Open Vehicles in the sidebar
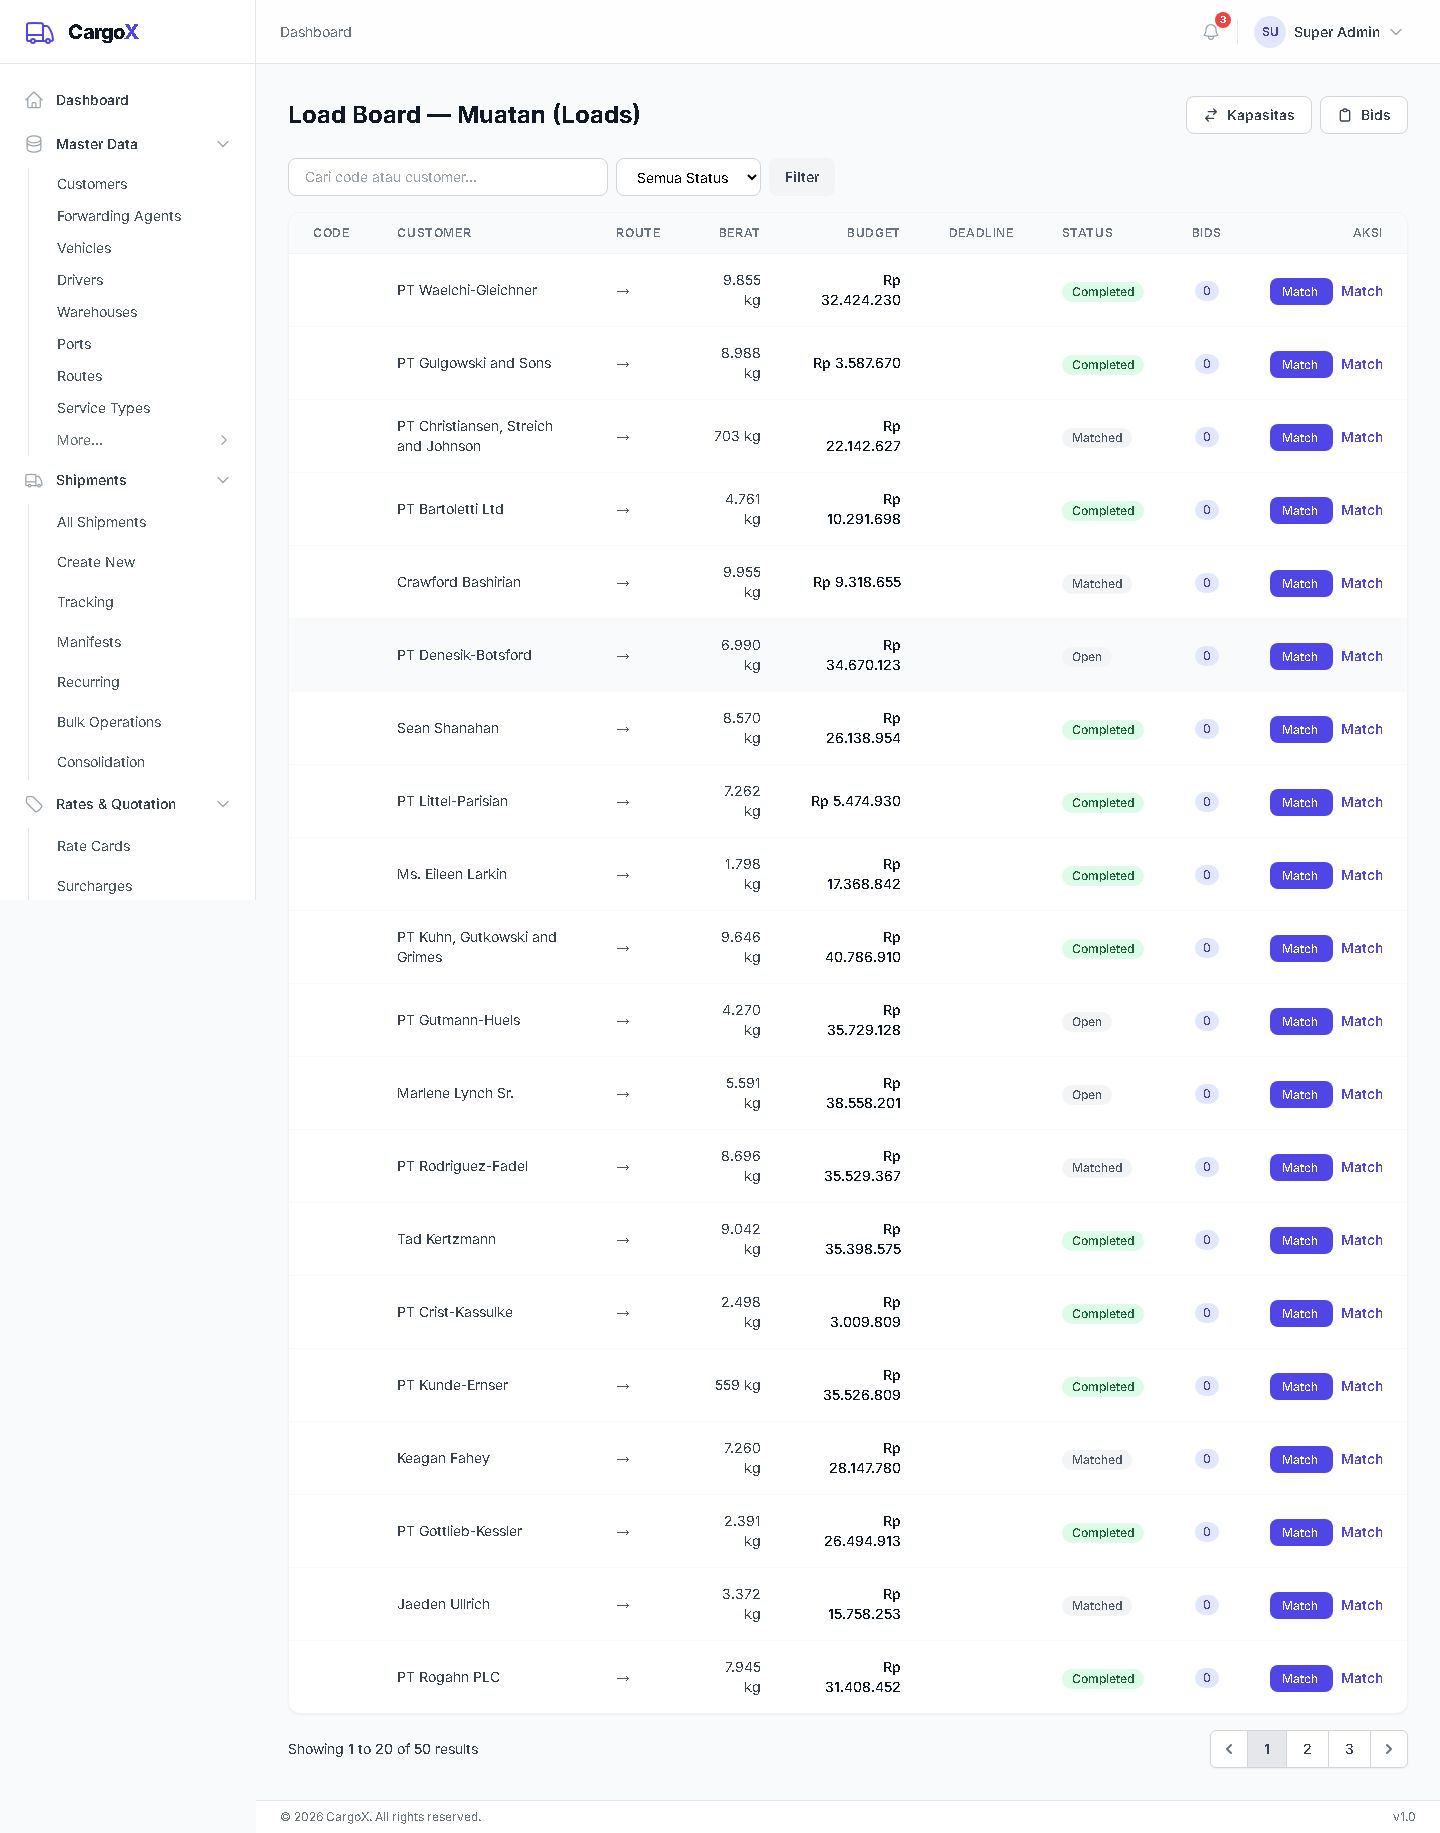 [84, 248]
